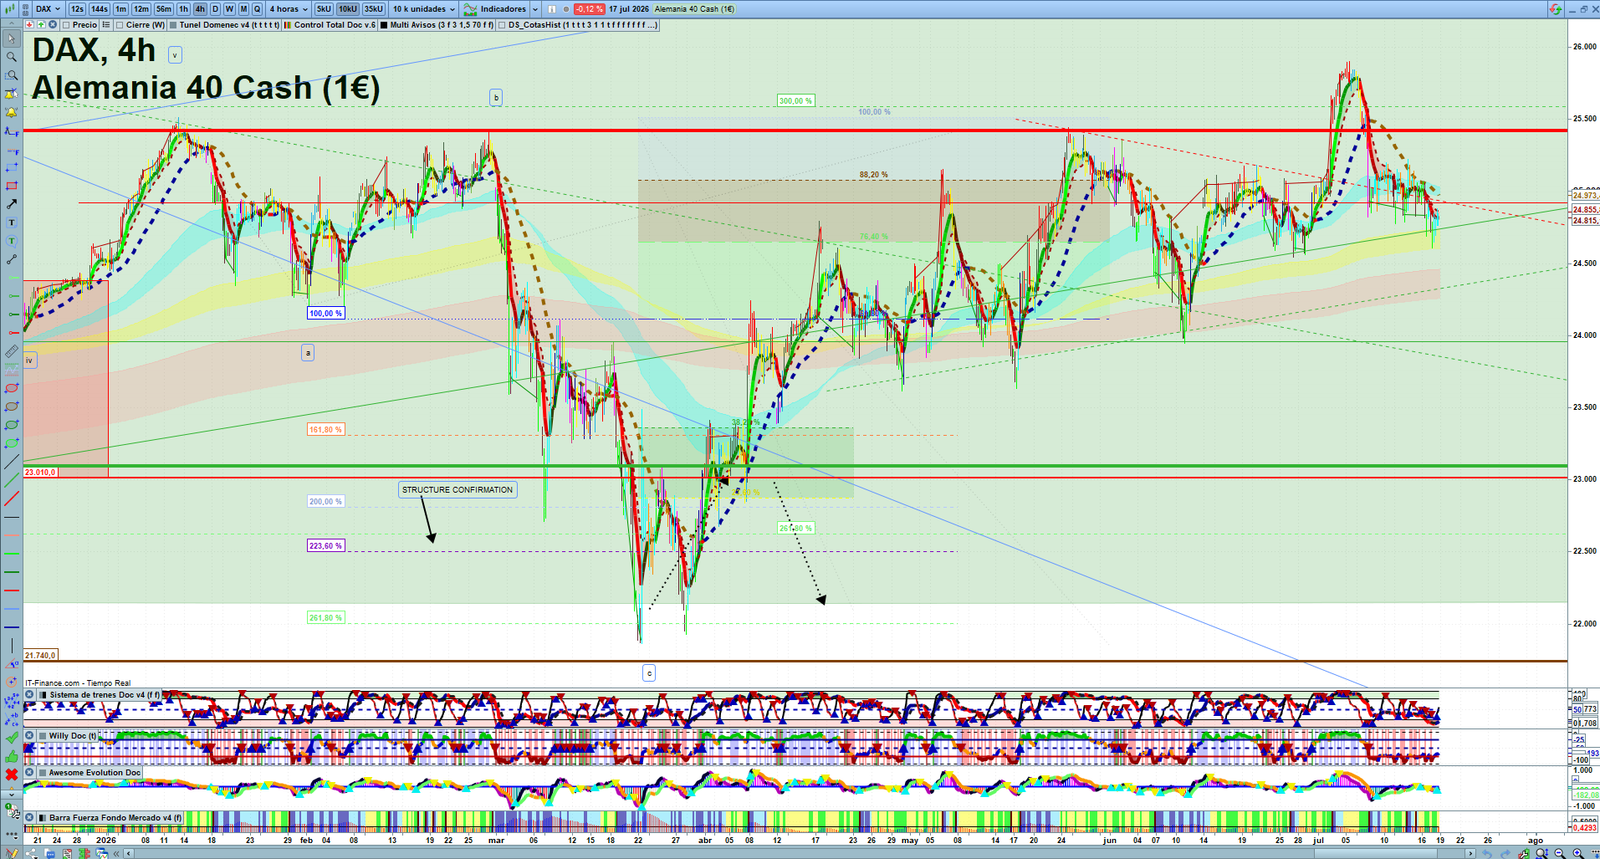Close the Sistema de trenes Doc v4 indicator
The width and height of the screenshot is (1600, 859).
[29, 694]
